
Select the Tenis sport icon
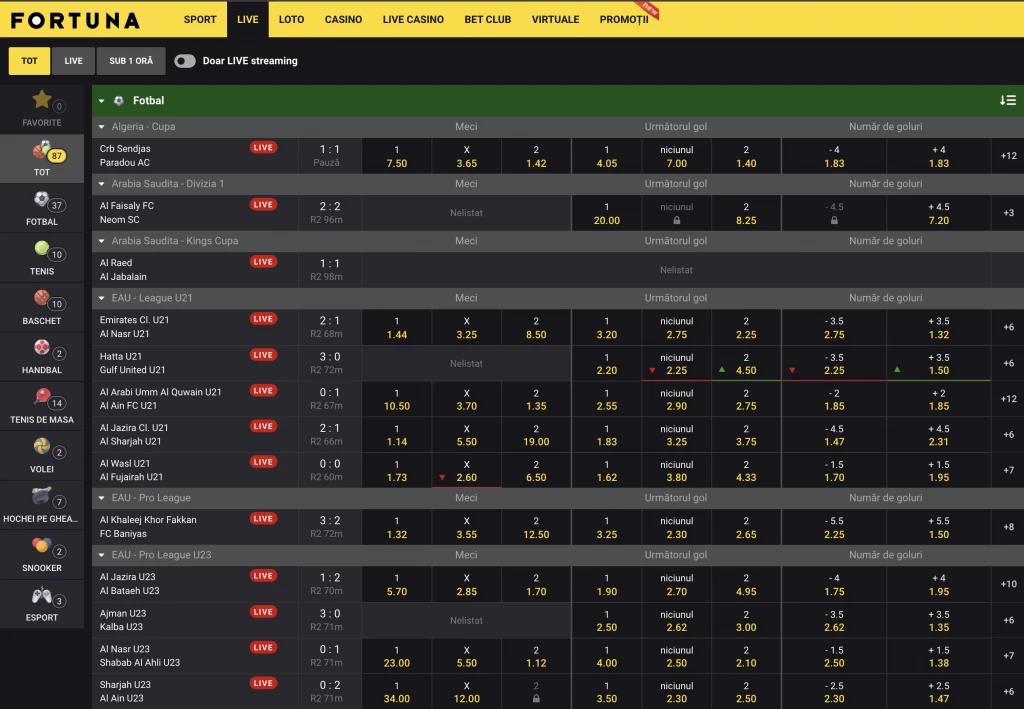pyautogui.click(x=41, y=249)
